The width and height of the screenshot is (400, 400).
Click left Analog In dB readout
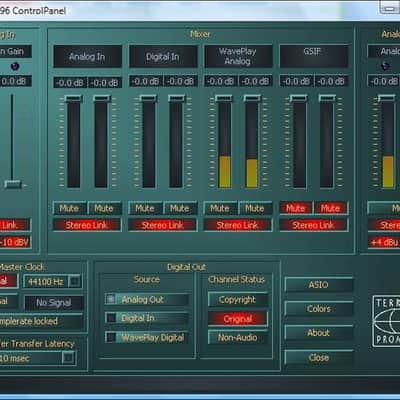(x=70, y=83)
